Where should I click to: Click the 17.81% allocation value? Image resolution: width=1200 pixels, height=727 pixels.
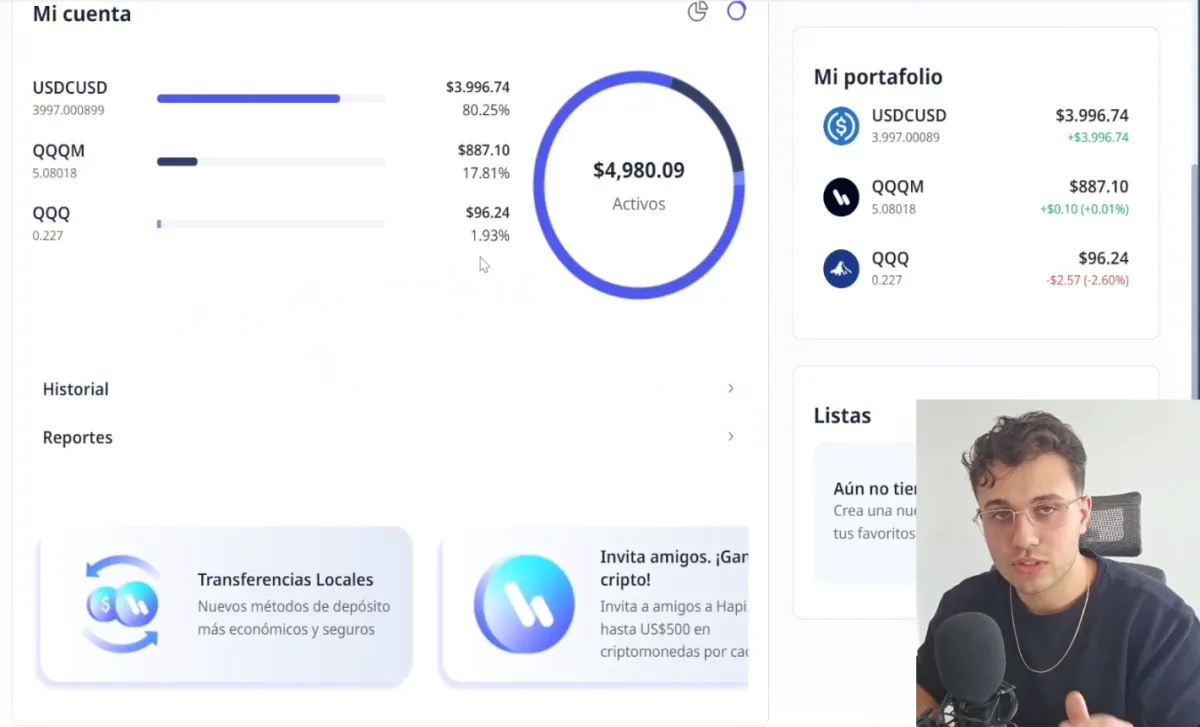tap(486, 173)
